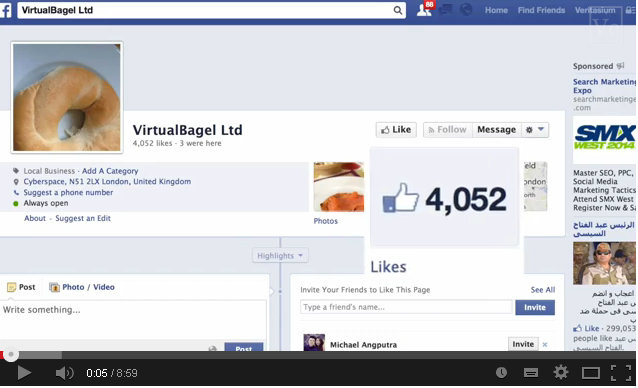Enter fullscreen video mode
638x388 pixels.
click(x=621, y=373)
